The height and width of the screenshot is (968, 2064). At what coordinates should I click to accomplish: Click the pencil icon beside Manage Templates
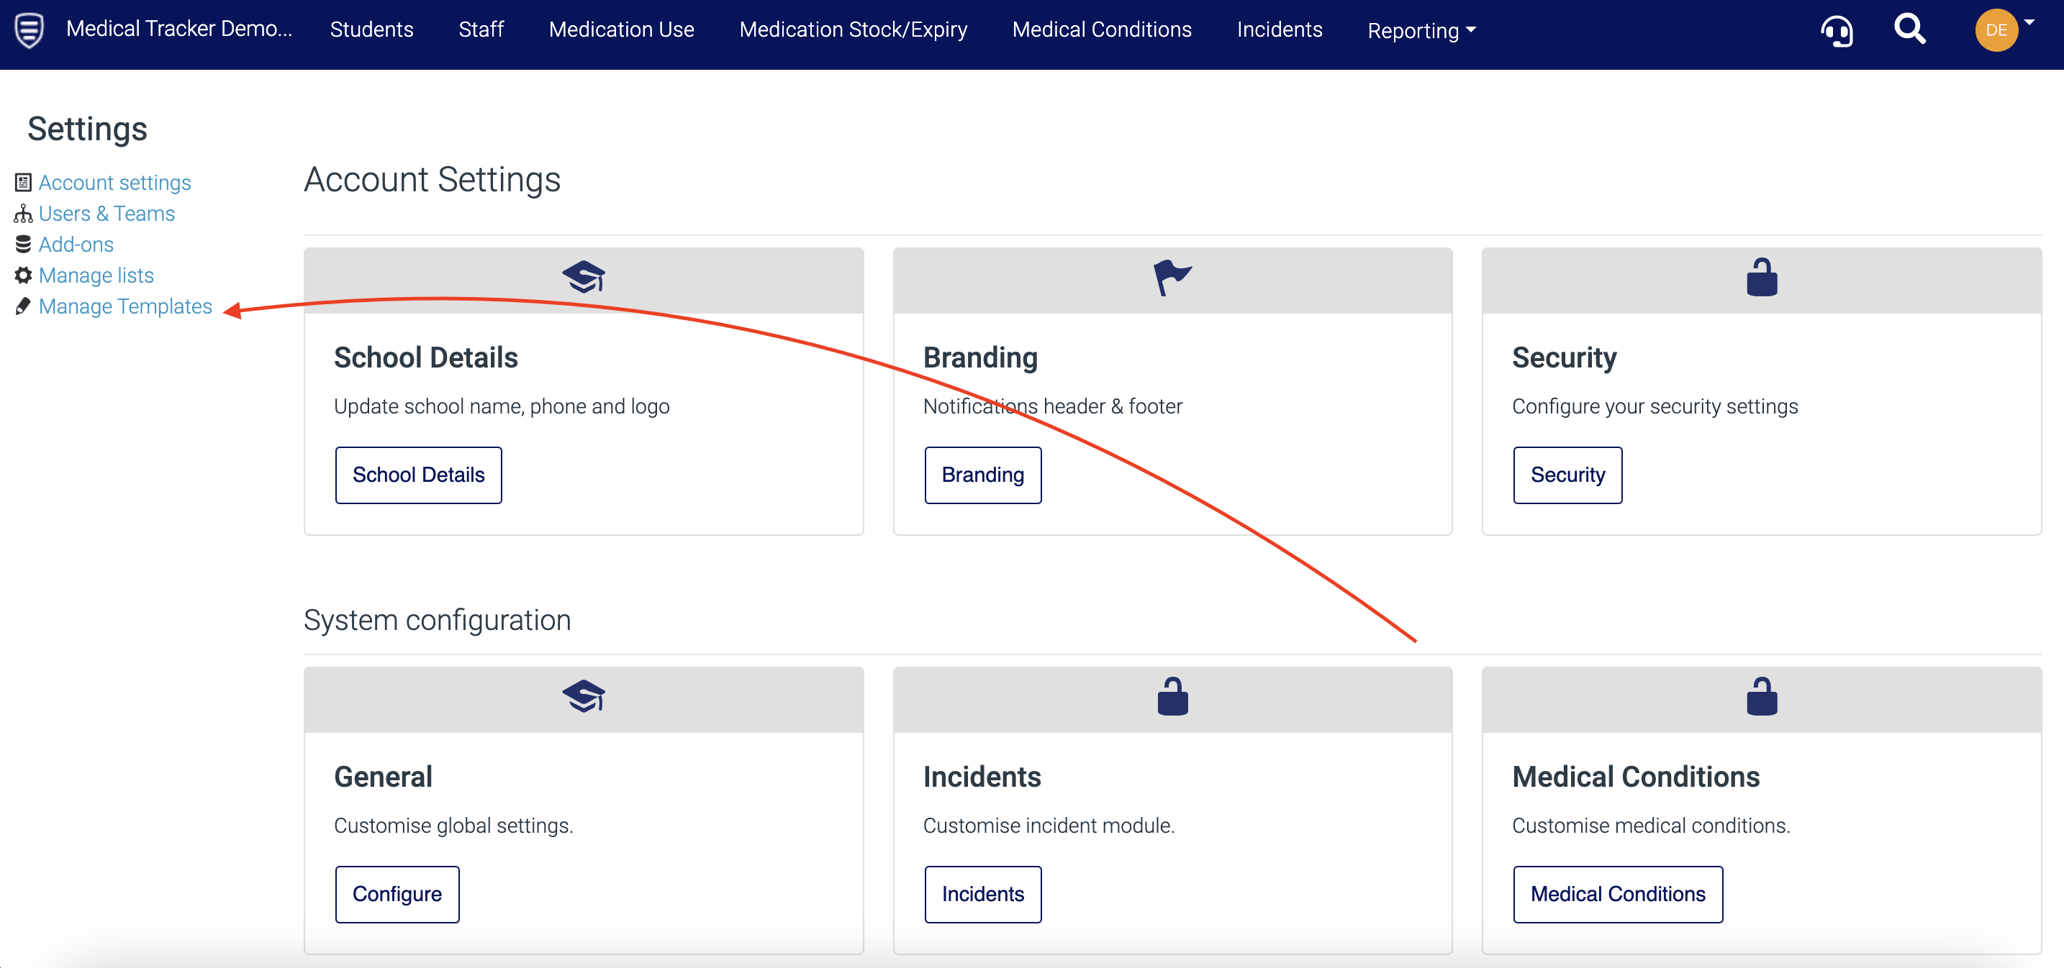(x=23, y=306)
